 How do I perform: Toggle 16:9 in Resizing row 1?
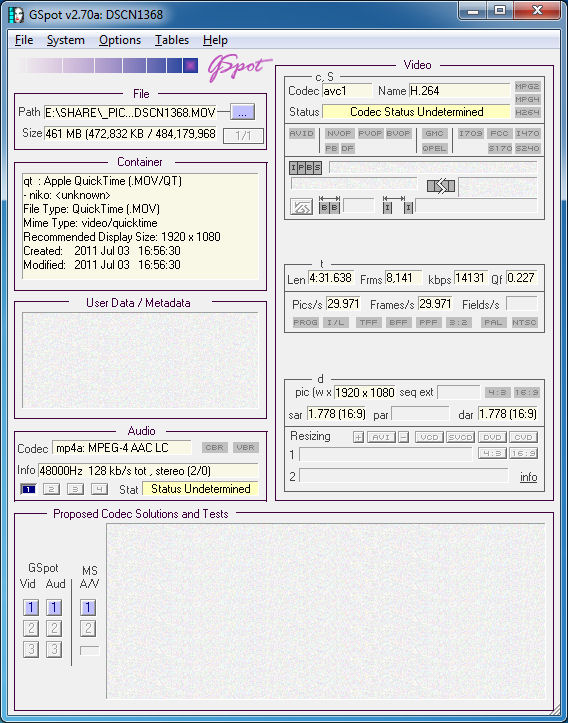(x=523, y=453)
